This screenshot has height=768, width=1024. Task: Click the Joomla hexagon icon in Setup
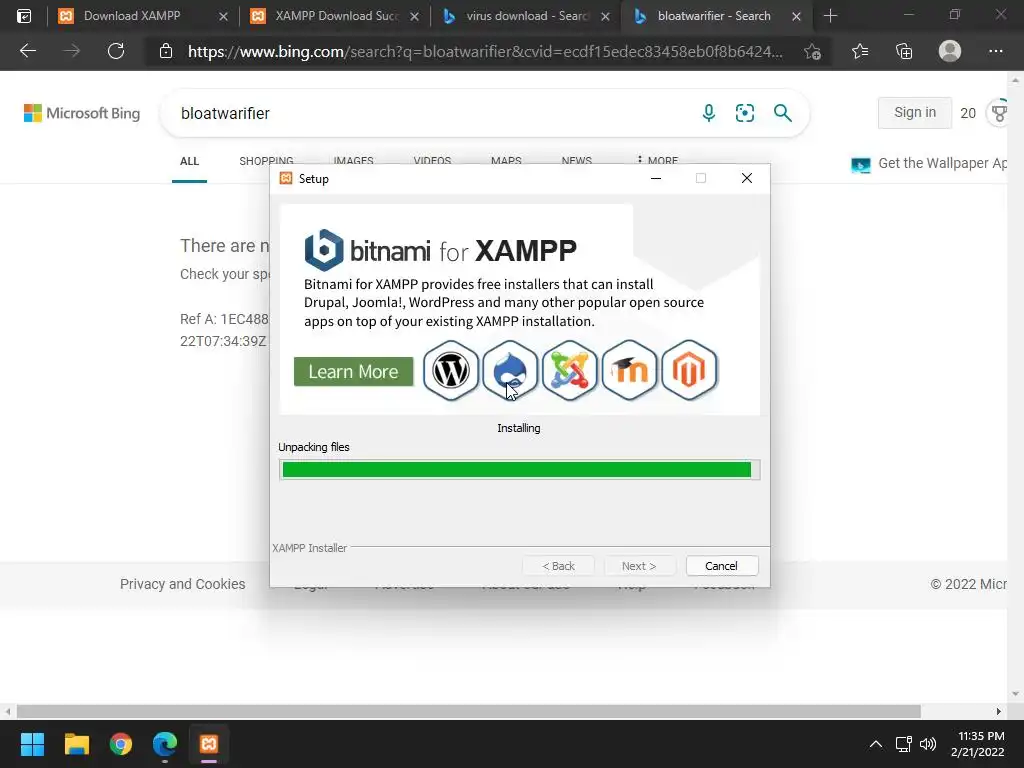pos(569,370)
